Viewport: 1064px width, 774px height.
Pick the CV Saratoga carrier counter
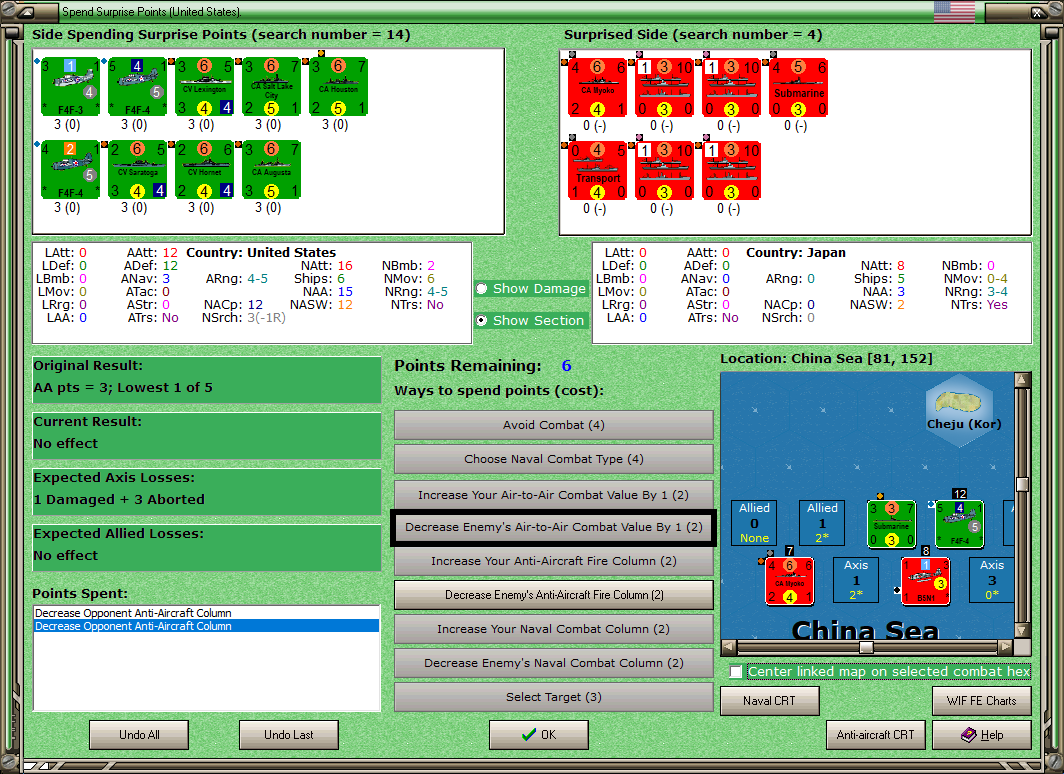[138, 170]
